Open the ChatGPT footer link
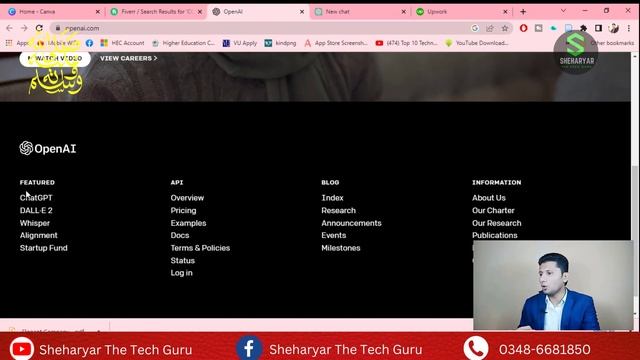The width and height of the screenshot is (640, 360). pyautogui.click(x=36, y=198)
